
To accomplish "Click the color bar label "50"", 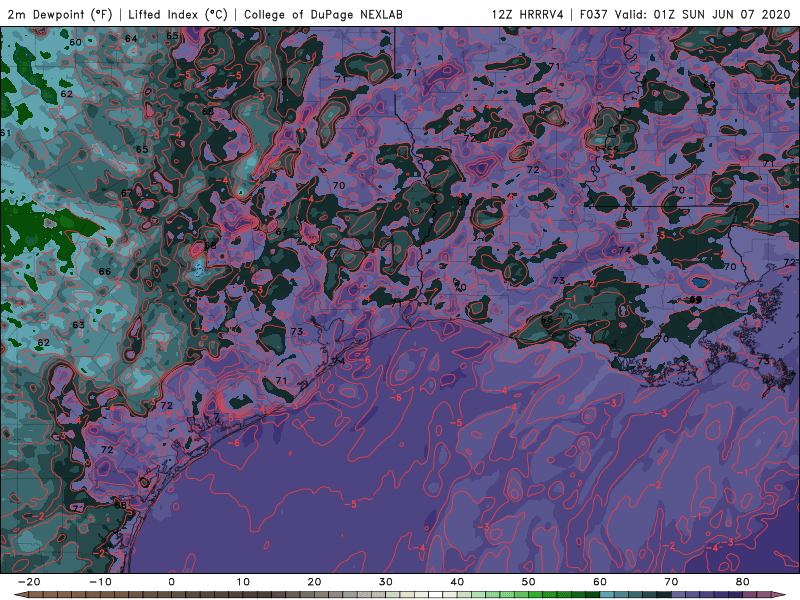I will point(529,582).
